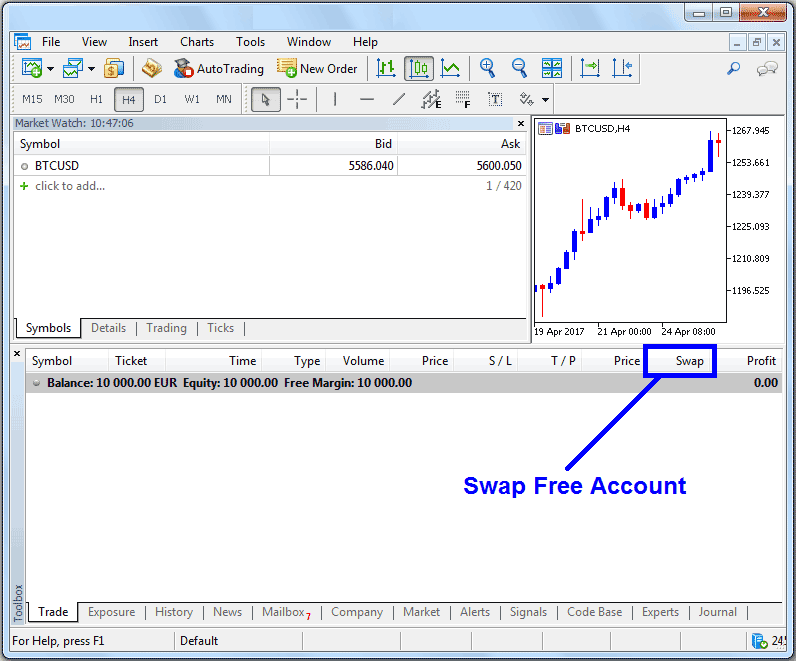Open the Code Base tab

[x=594, y=612]
